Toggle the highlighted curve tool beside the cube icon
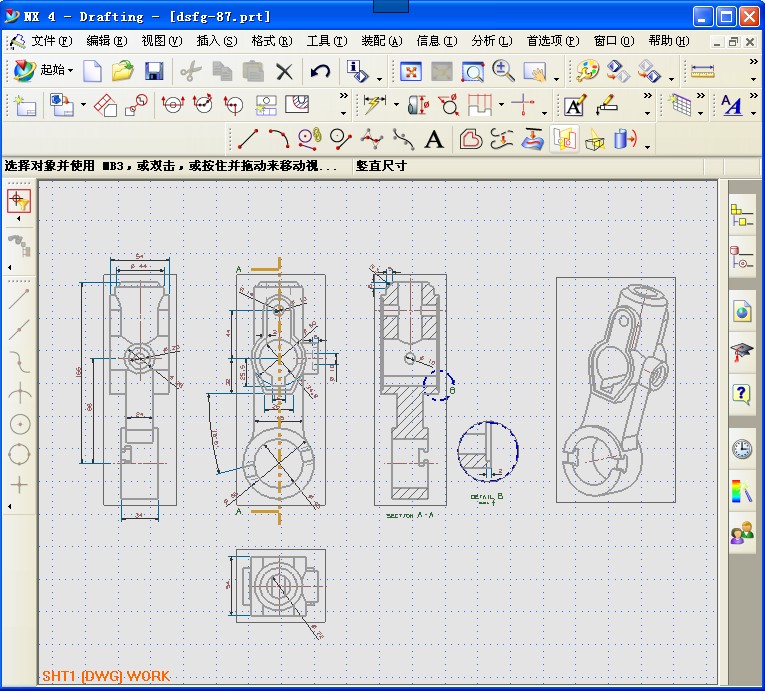The width and height of the screenshot is (765, 691). pyautogui.click(x=564, y=139)
